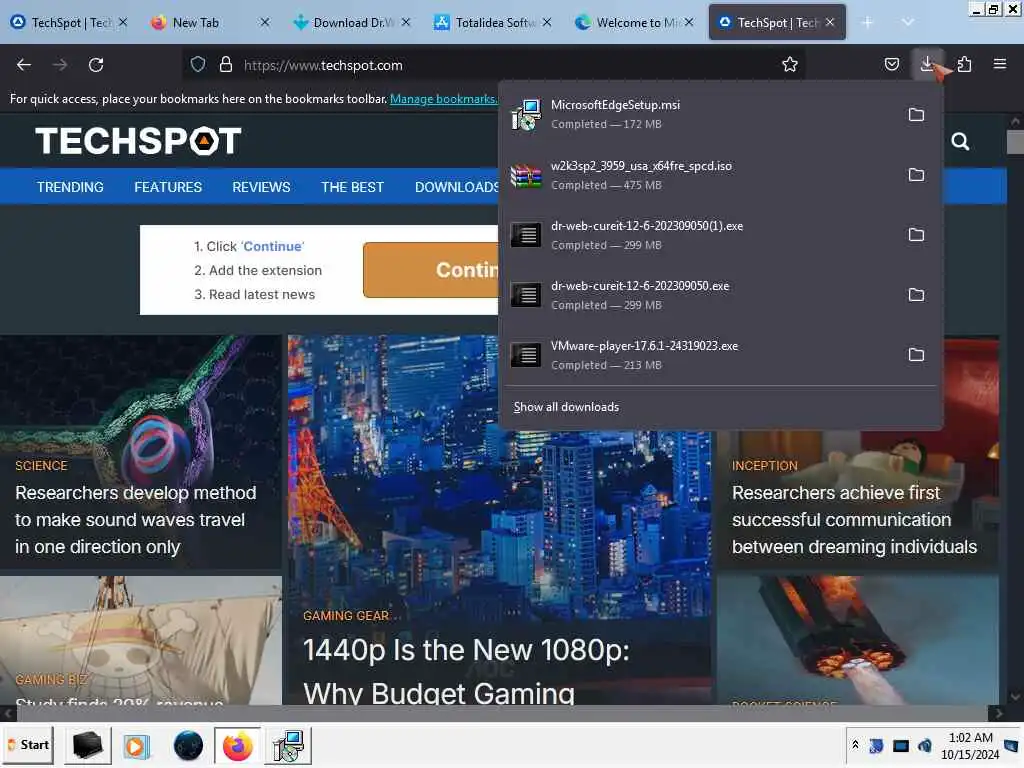Click the site padlock security icon
The image size is (1024, 768).
(226, 65)
